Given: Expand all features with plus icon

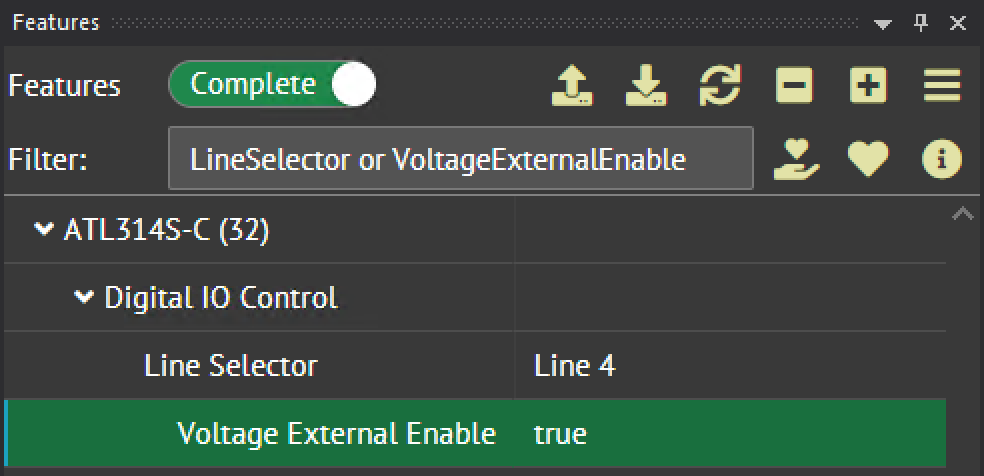Looking at the screenshot, I should coord(868,86).
